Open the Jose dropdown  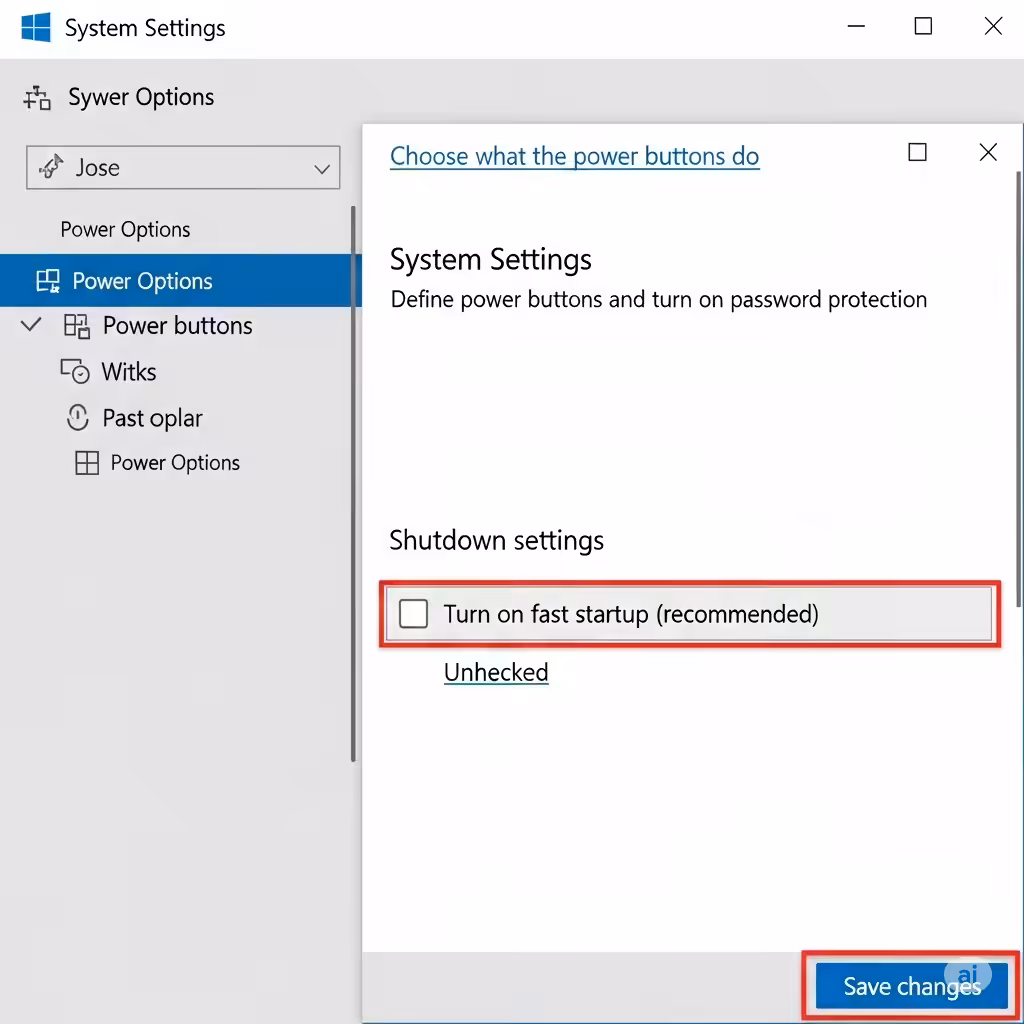pyautogui.click(x=183, y=168)
